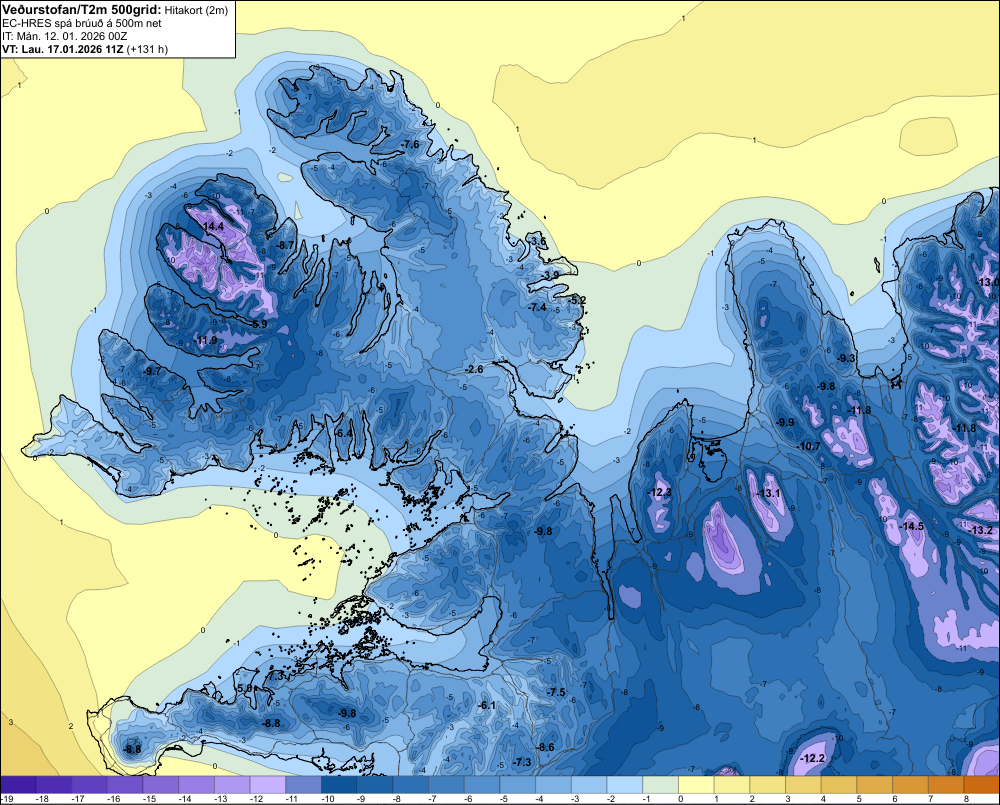Click the '-7.5' temperature value on the map
This screenshot has width=1000, height=805.
pos(555,692)
